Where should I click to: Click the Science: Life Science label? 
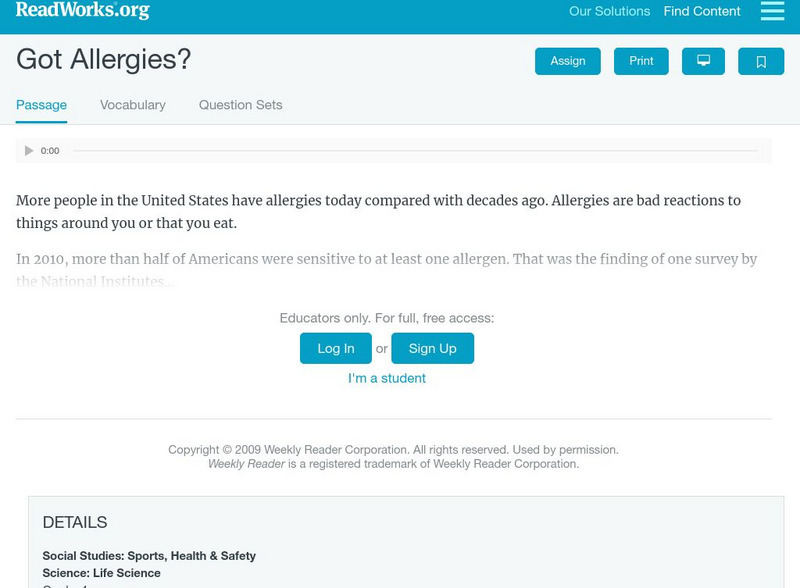point(101,574)
